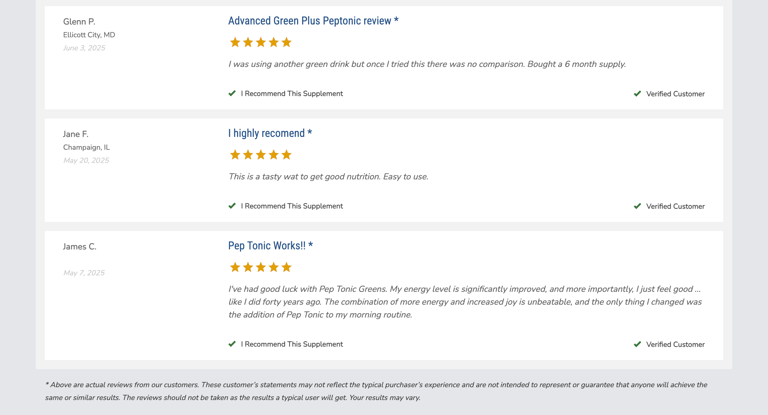Click the five-star rating in Glenn P.'s review
Image resolution: width=768 pixels, height=415 pixels.
point(261,42)
